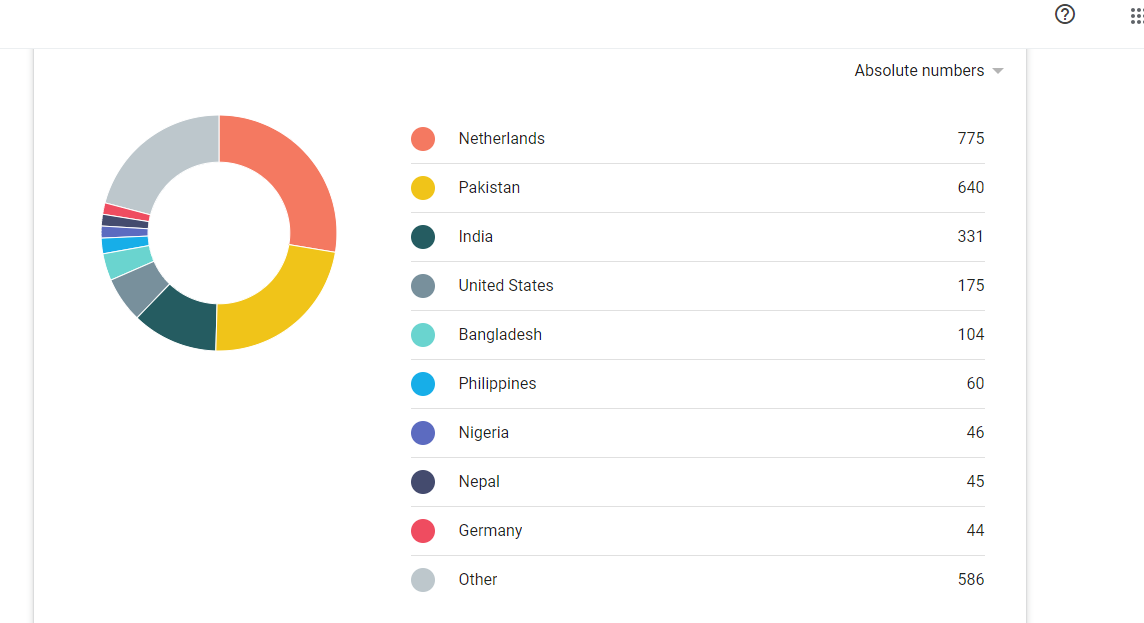Click the Other value 586
The height and width of the screenshot is (623, 1144).
point(970,579)
